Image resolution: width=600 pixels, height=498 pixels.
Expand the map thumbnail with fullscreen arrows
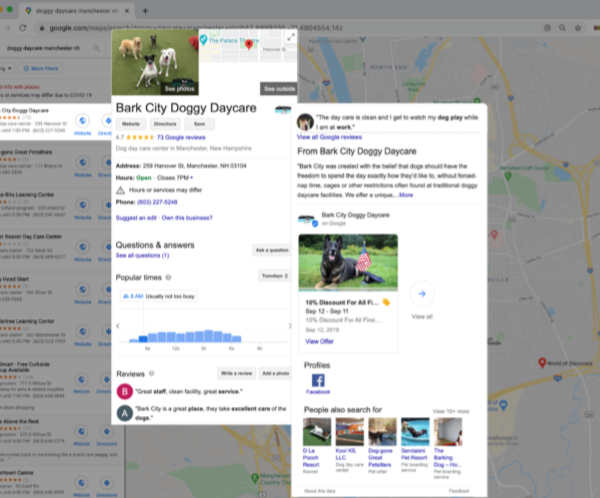tap(290, 37)
